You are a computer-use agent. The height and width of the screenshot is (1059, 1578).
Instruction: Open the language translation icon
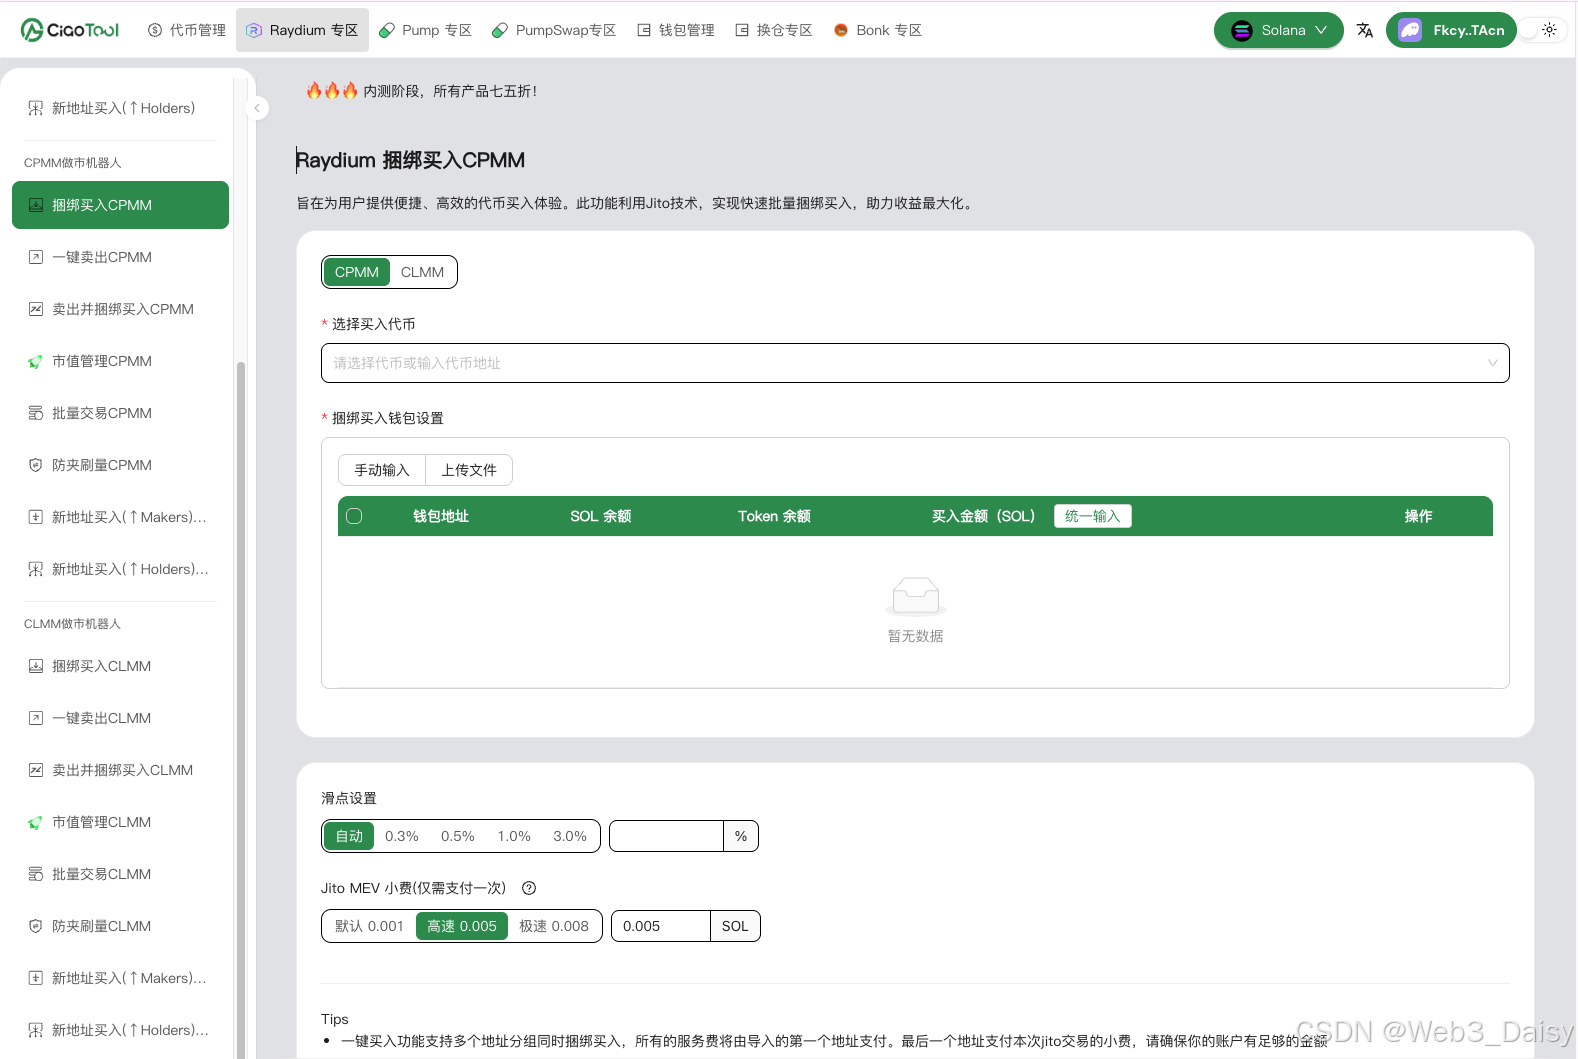(x=1365, y=30)
